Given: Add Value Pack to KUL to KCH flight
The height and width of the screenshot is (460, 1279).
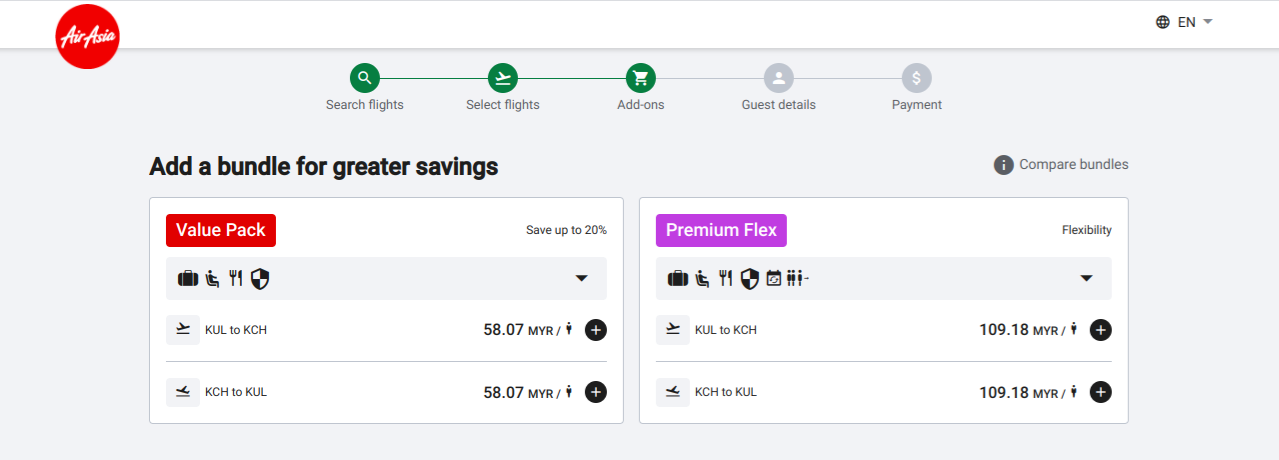Looking at the screenshot, I should (596, 330).
